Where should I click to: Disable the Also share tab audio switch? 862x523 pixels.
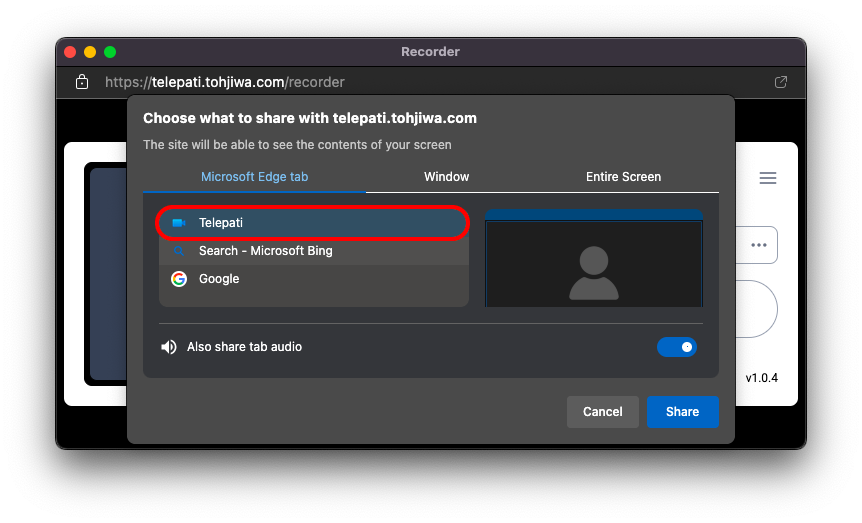677,347
